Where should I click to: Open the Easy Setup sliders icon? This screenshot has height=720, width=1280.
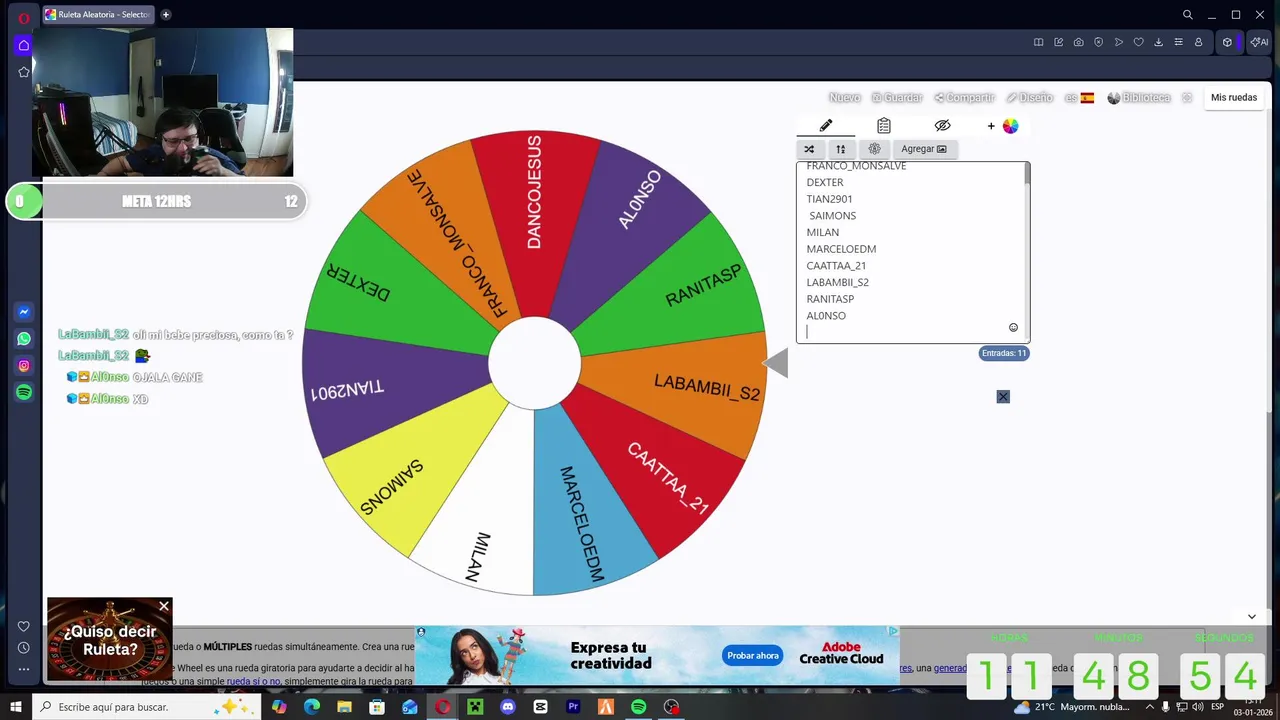1178,42
